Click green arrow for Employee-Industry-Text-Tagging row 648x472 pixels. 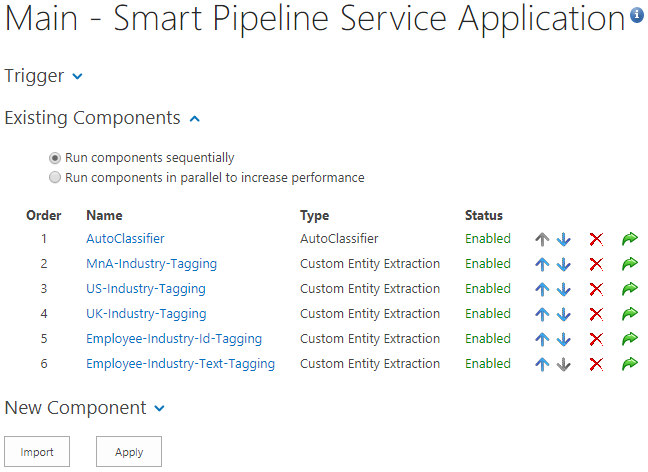(x=629, y=365)
